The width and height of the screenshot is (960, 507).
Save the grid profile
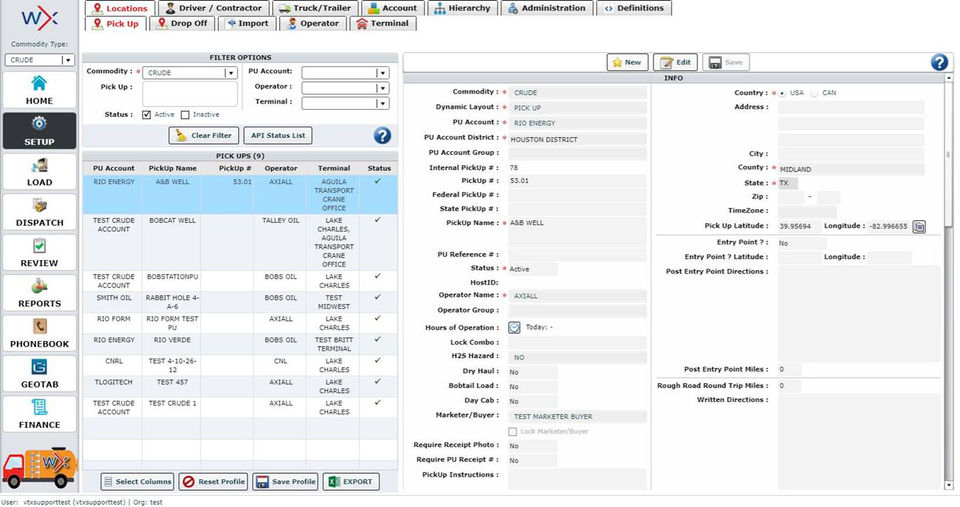pyautogui.click(x=285, y=482)
